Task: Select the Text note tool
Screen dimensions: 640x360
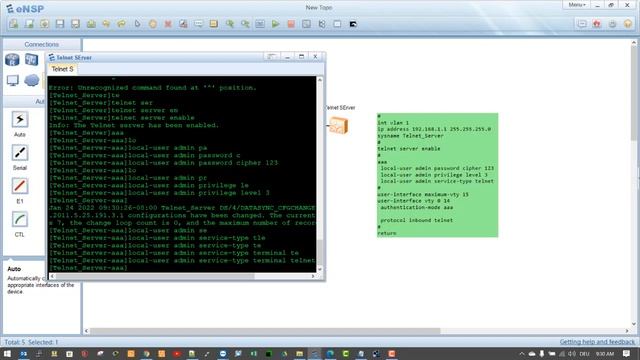Action: [199, 24]
